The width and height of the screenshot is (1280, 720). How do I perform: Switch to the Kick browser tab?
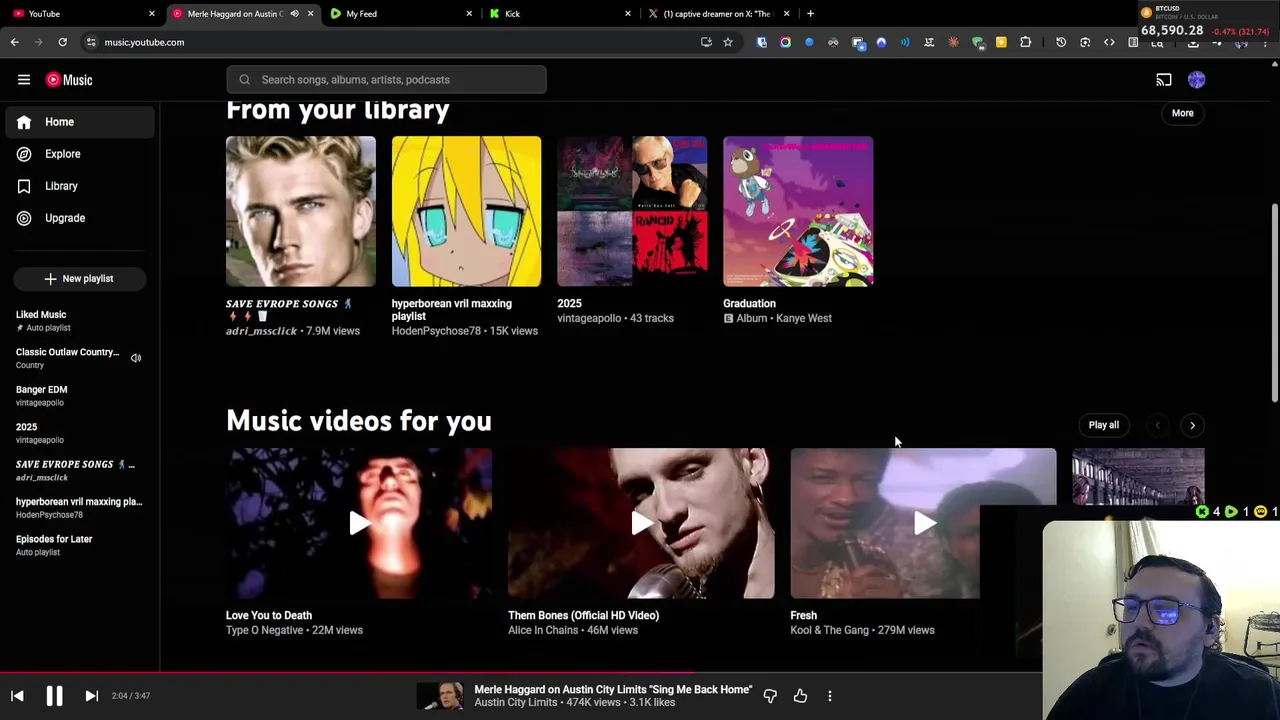click(x=560, y=14)
